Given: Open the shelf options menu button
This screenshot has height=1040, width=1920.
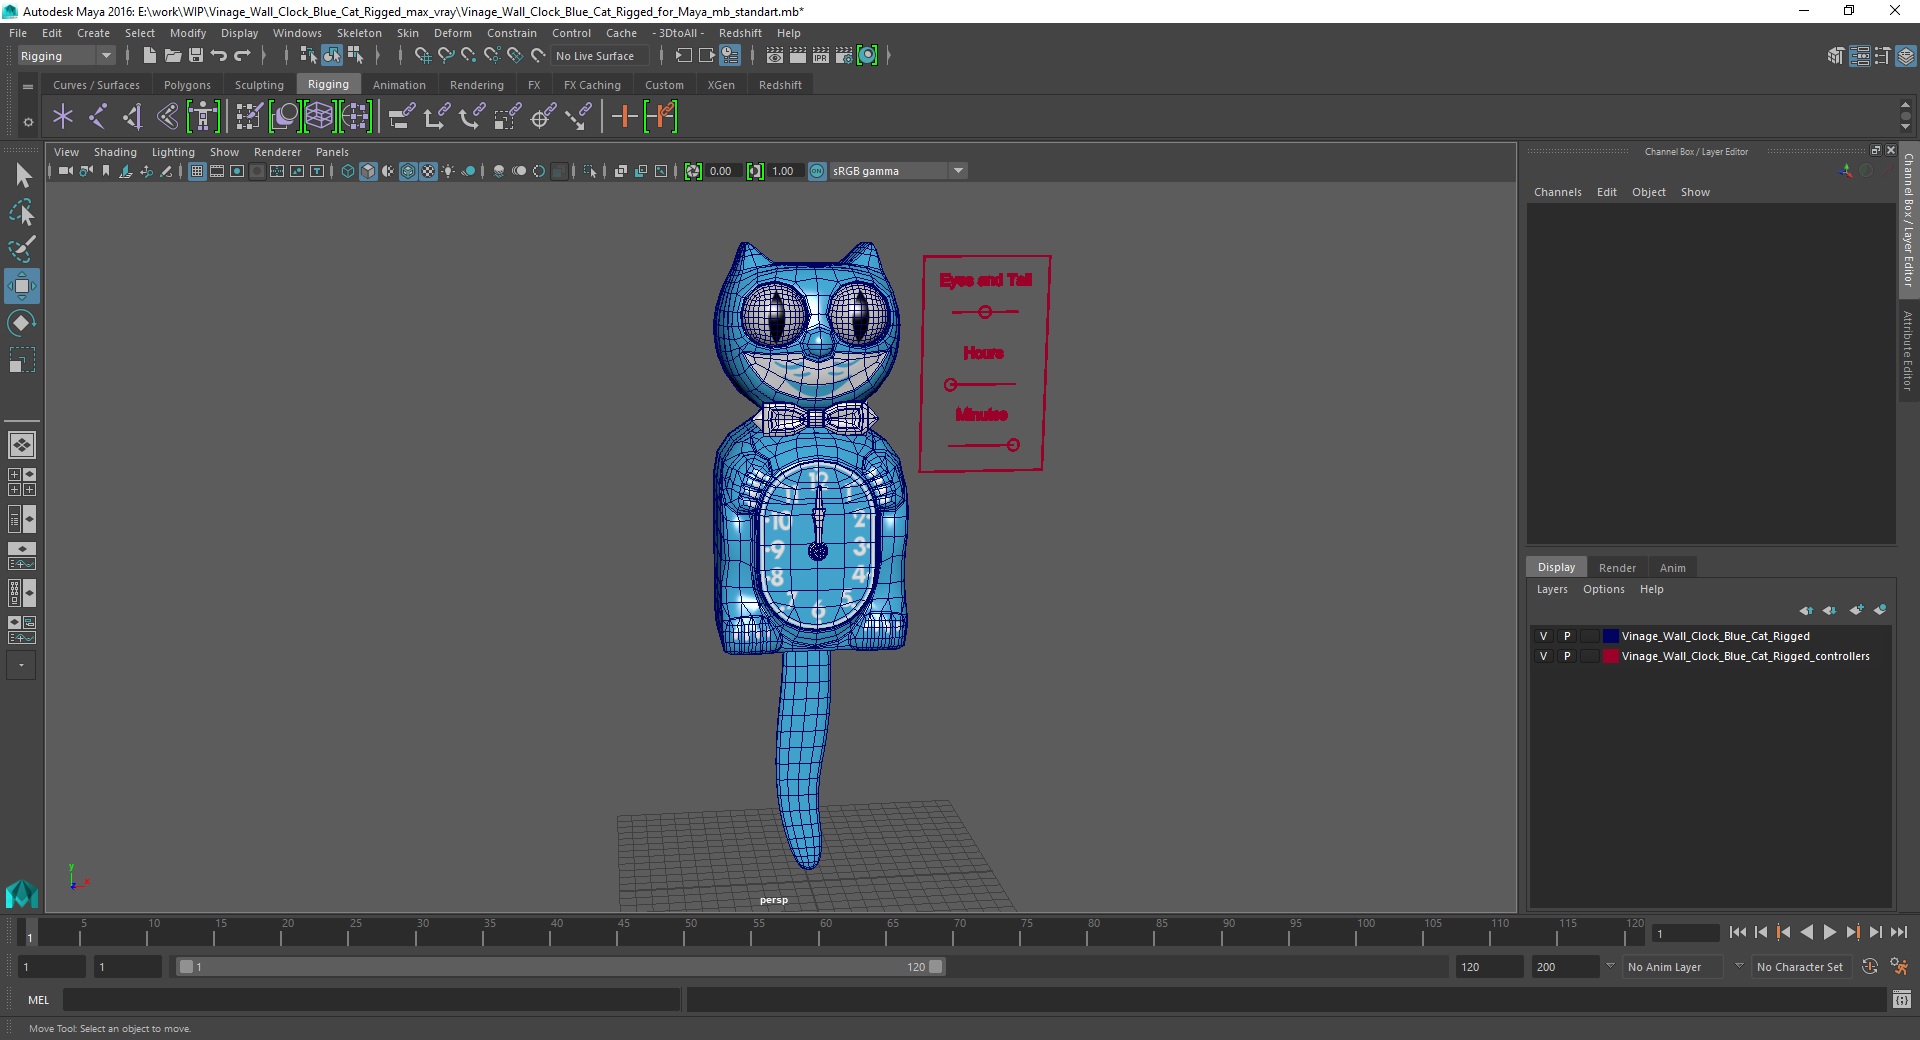Looking at the screenshot, I should point(28,87).
